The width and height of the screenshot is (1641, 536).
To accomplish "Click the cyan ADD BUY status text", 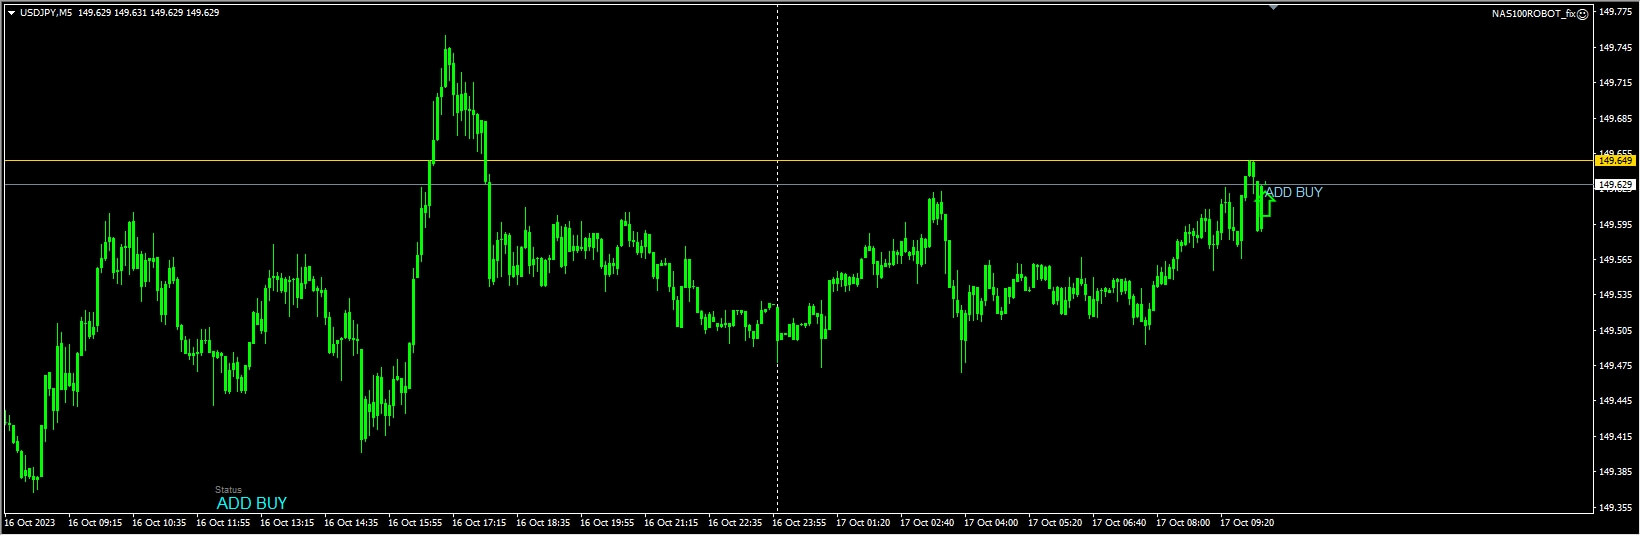I will (x=251, y=503).
